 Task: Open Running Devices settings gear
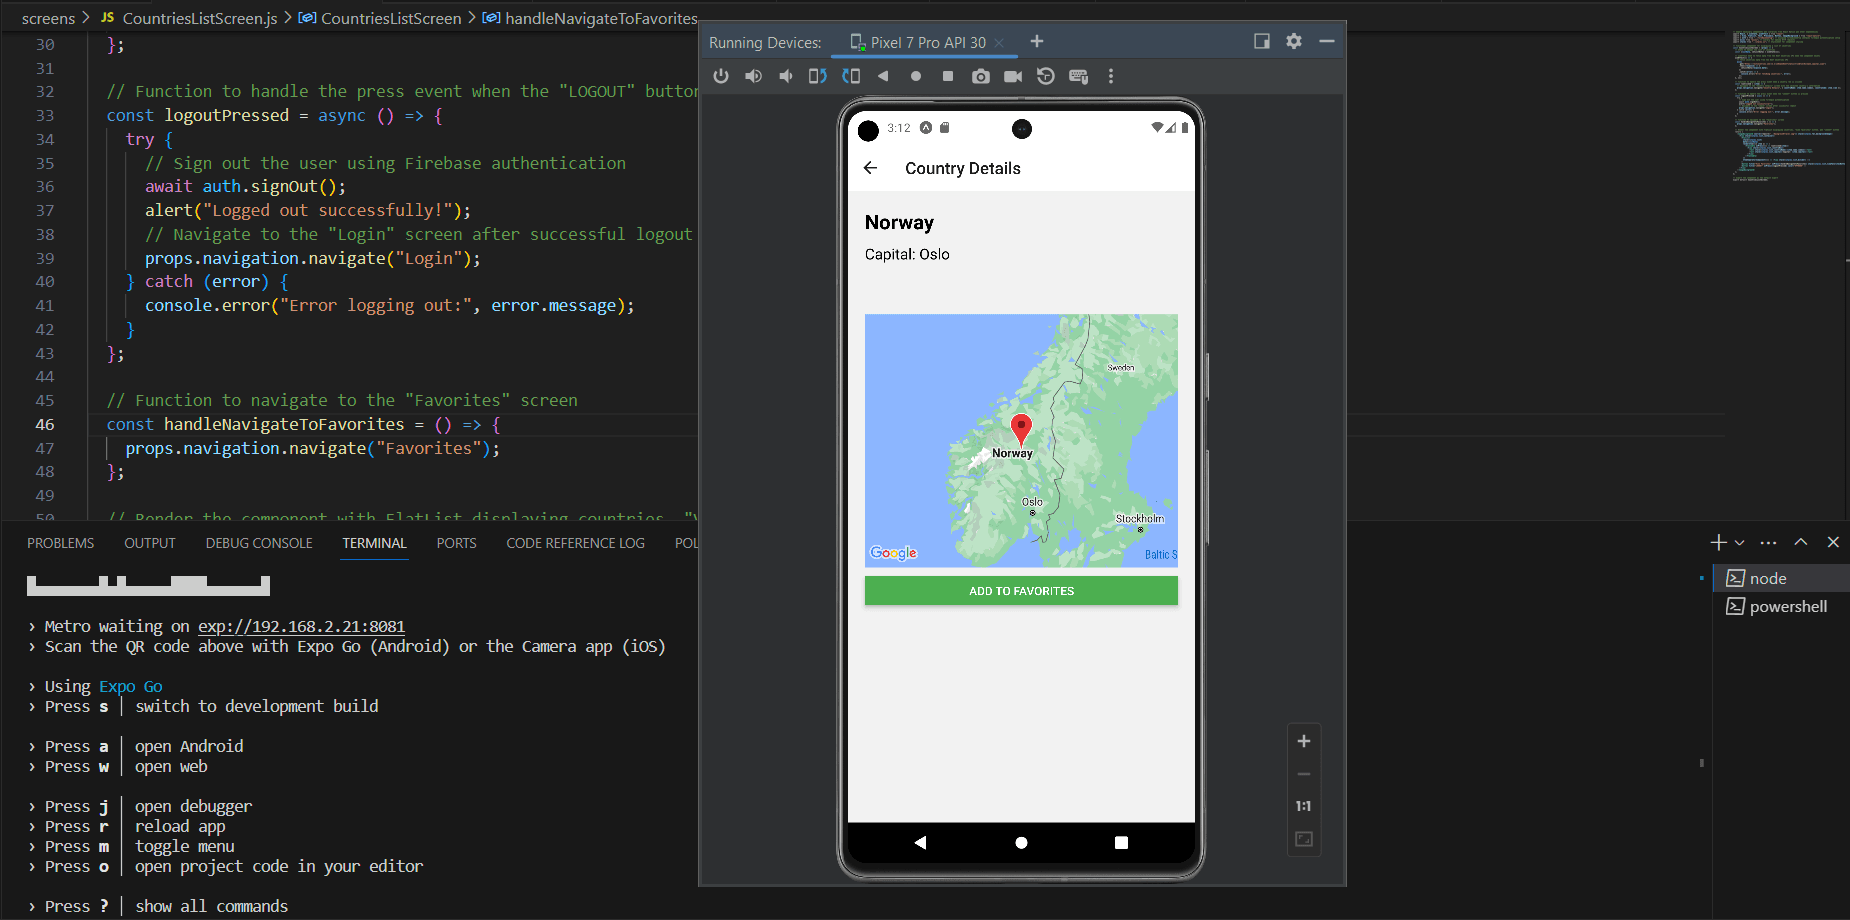[x=1294, y=41]
